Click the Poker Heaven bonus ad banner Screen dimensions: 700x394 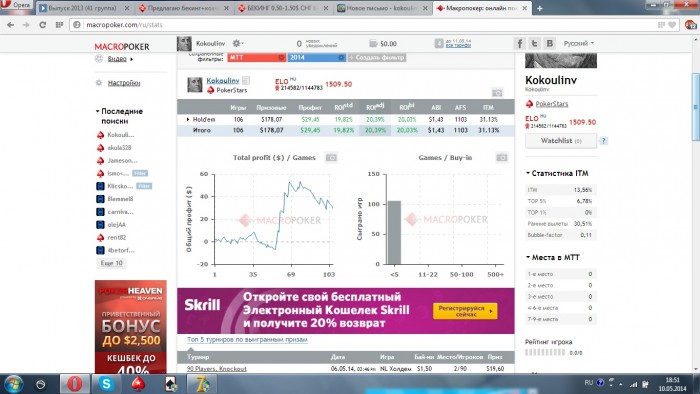[x=130, y=327]
